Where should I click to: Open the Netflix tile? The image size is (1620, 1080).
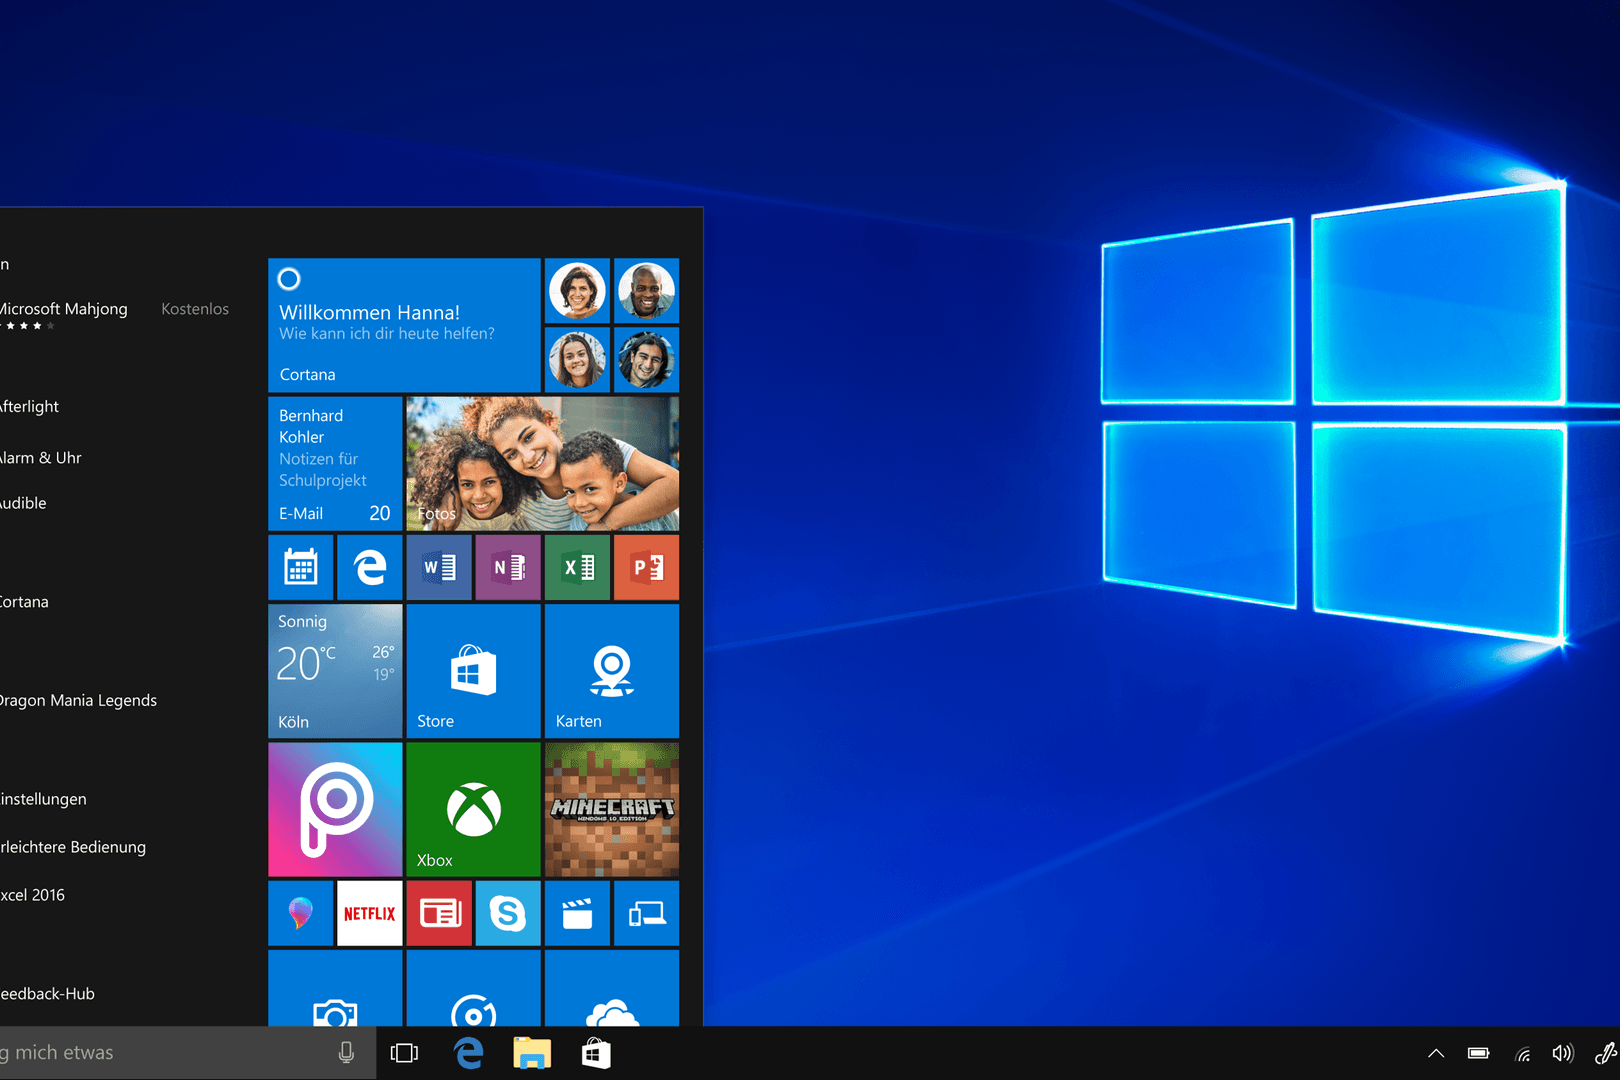[369, 913]
